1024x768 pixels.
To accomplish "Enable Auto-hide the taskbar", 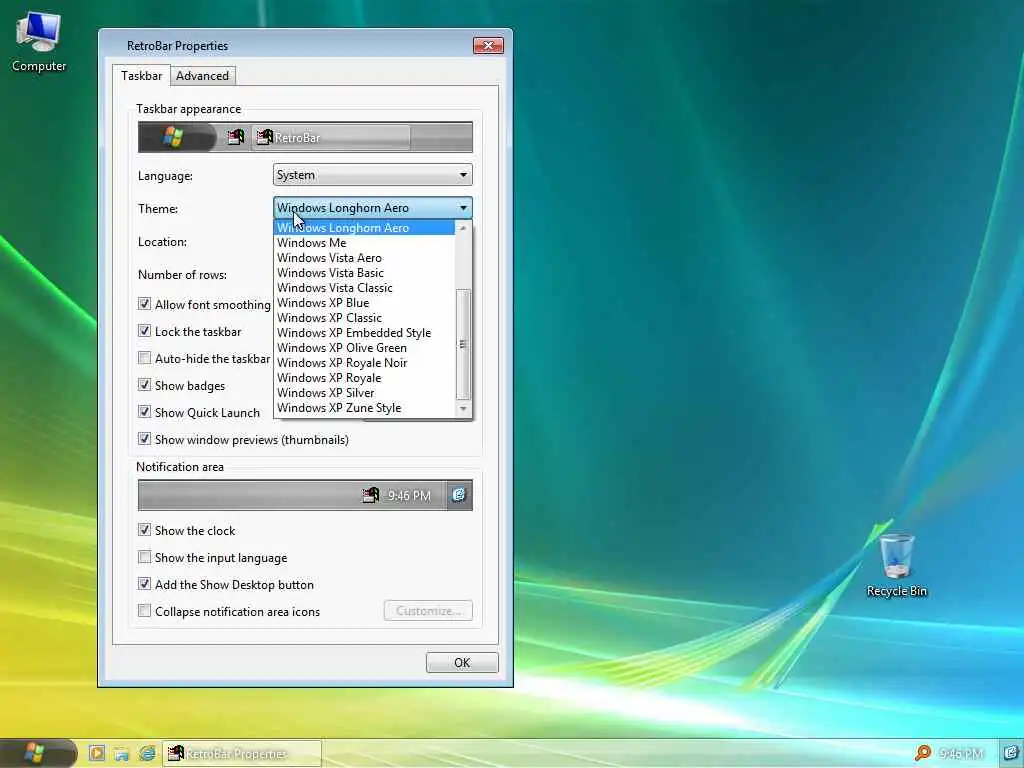I will point(144,358).
